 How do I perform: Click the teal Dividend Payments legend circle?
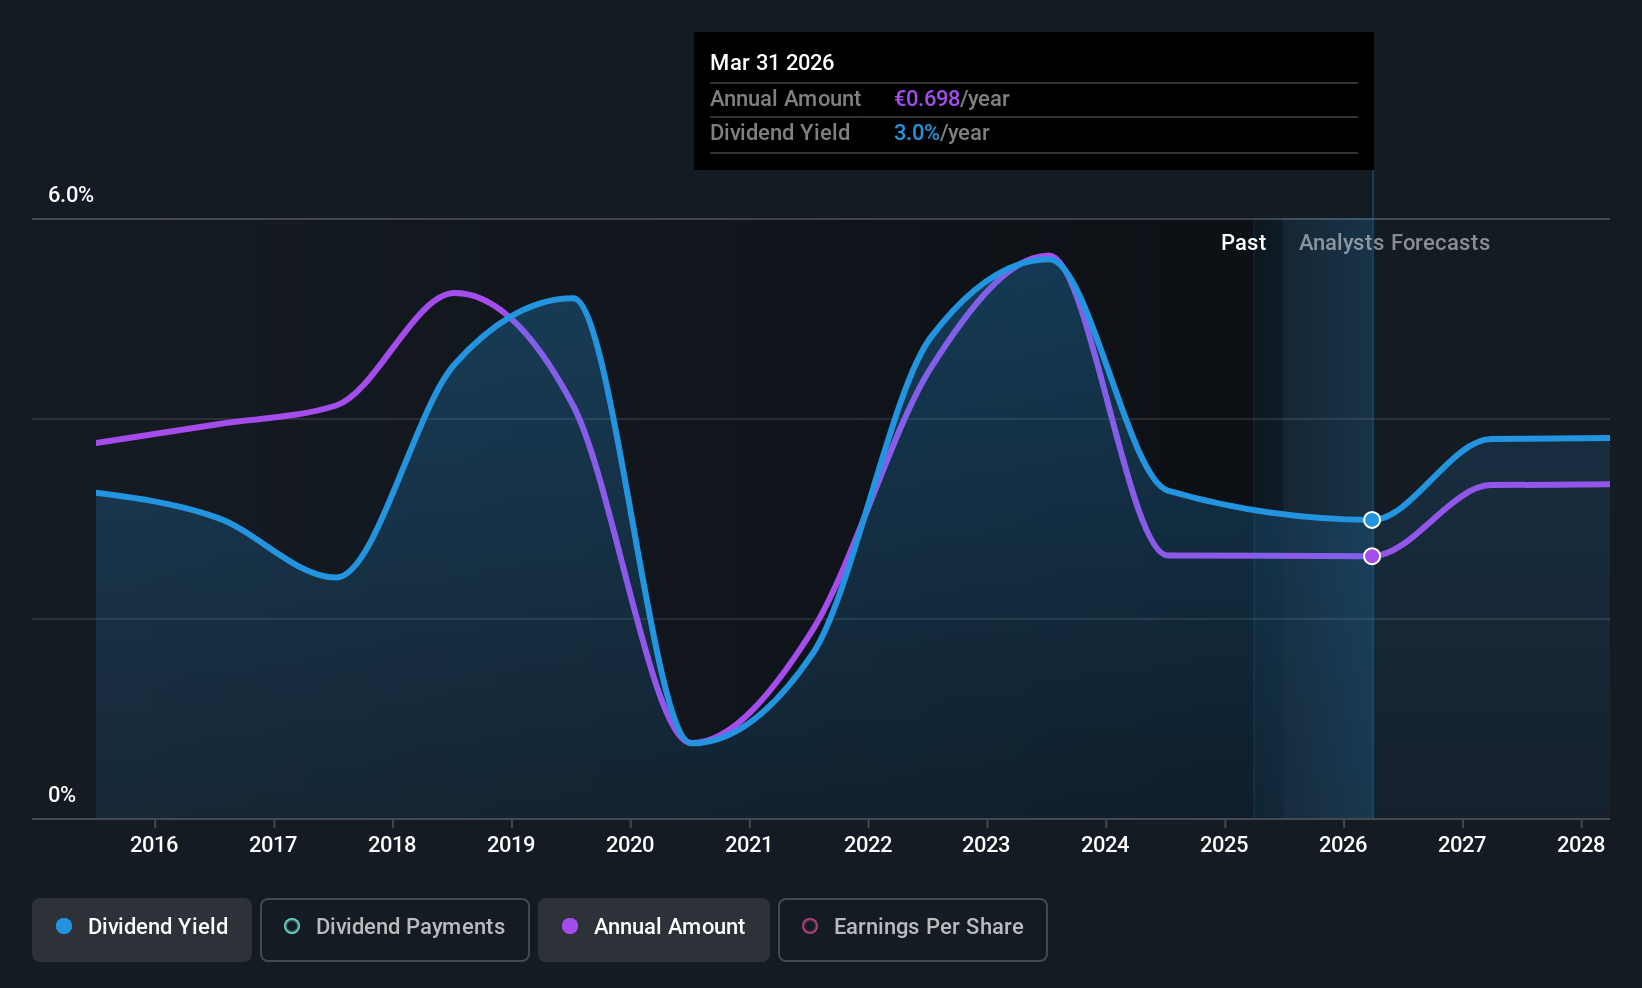tap(292, 926)
